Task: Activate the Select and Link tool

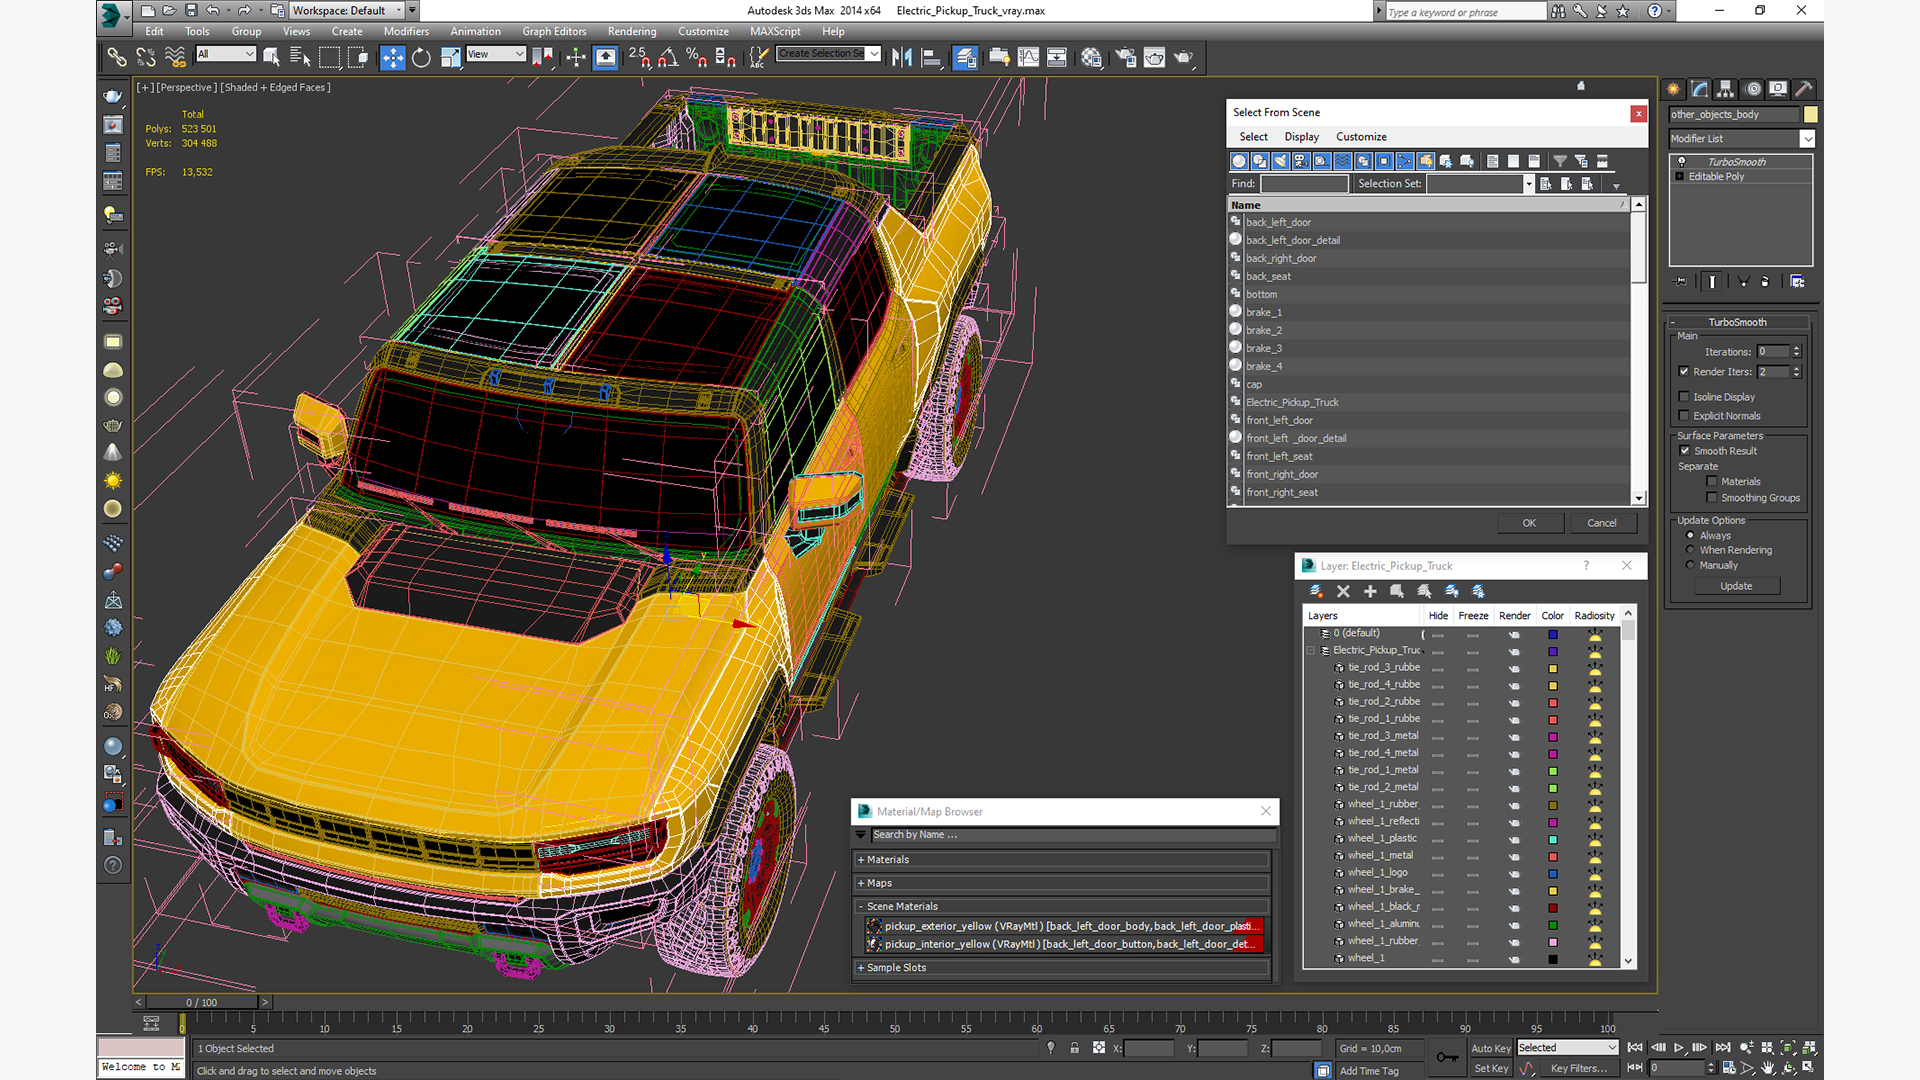Action: [117, 57]
